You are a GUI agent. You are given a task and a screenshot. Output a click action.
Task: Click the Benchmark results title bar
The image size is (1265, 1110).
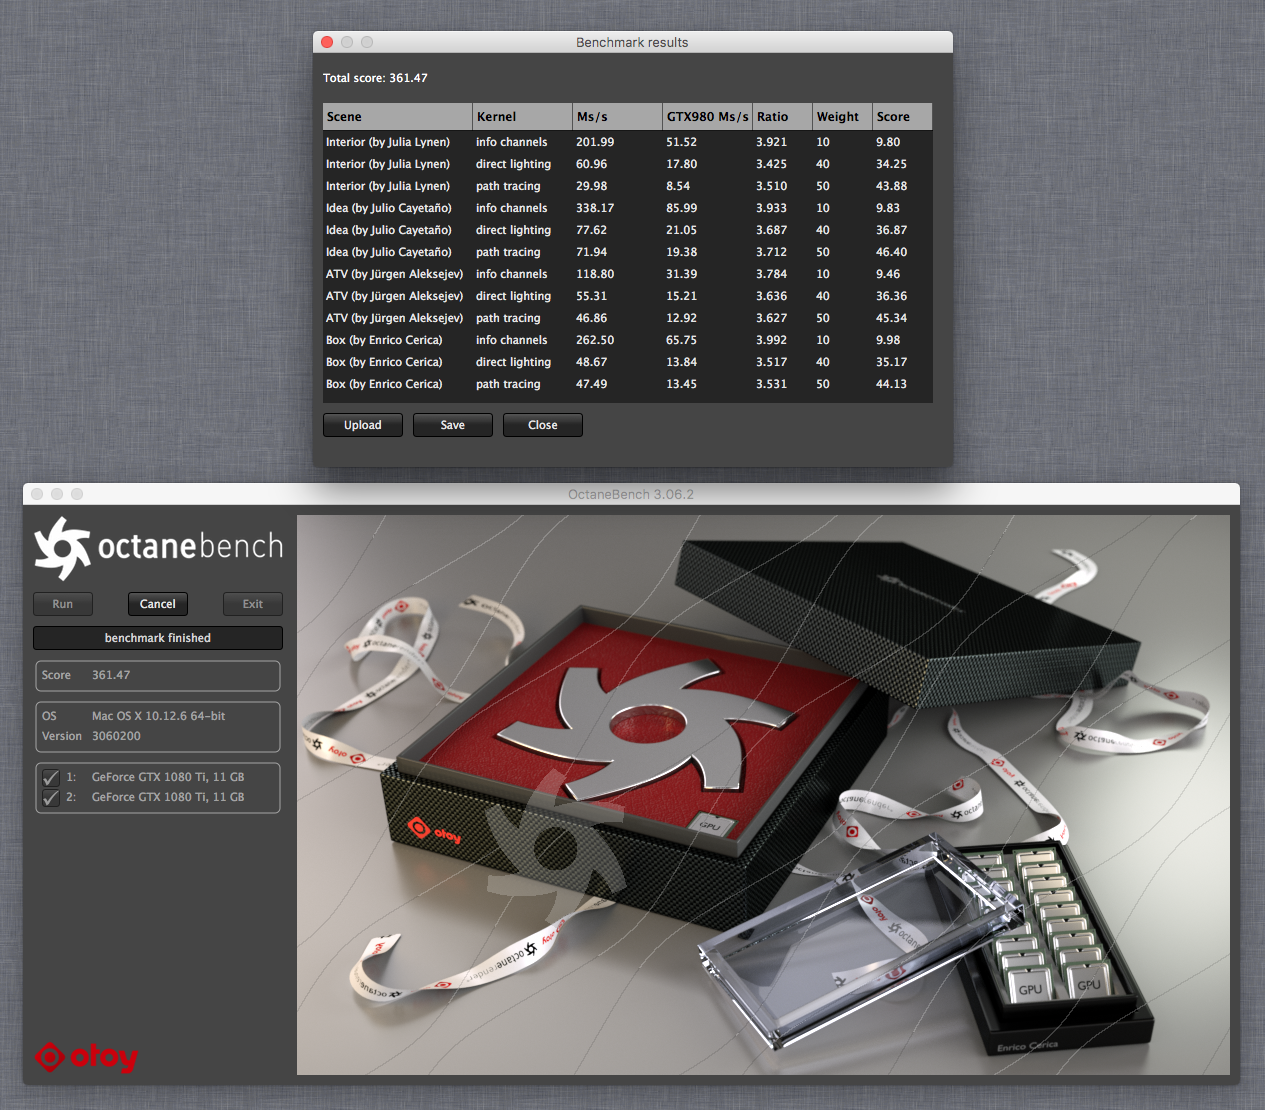coord(632,42)
